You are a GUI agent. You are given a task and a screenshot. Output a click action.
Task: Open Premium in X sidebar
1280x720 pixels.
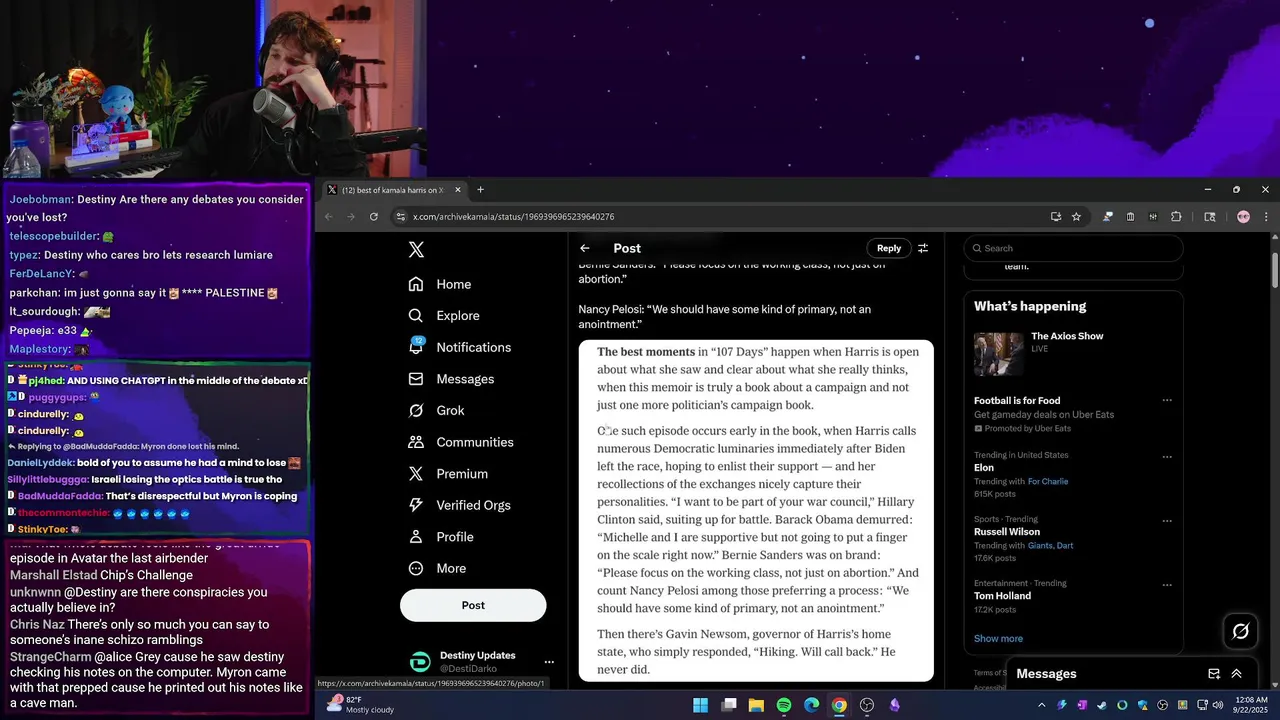pos(448,474)
